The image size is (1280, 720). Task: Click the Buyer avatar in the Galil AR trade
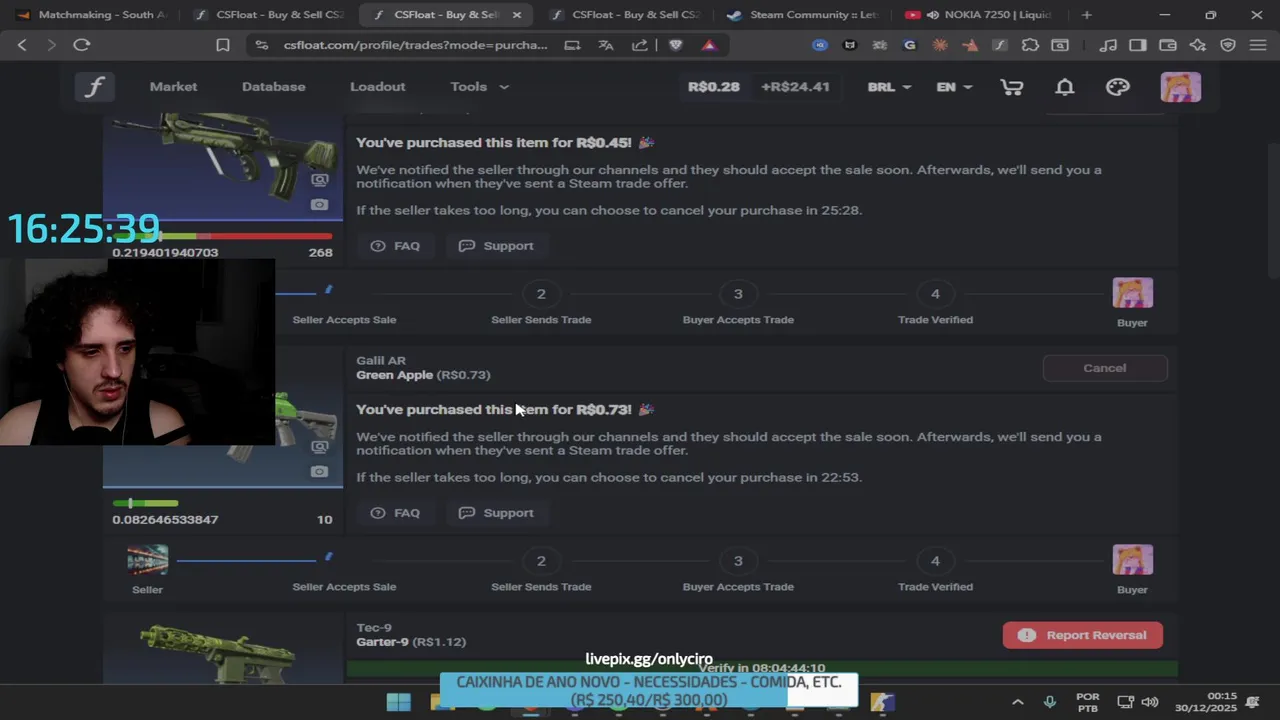(x=1132, y=560)
